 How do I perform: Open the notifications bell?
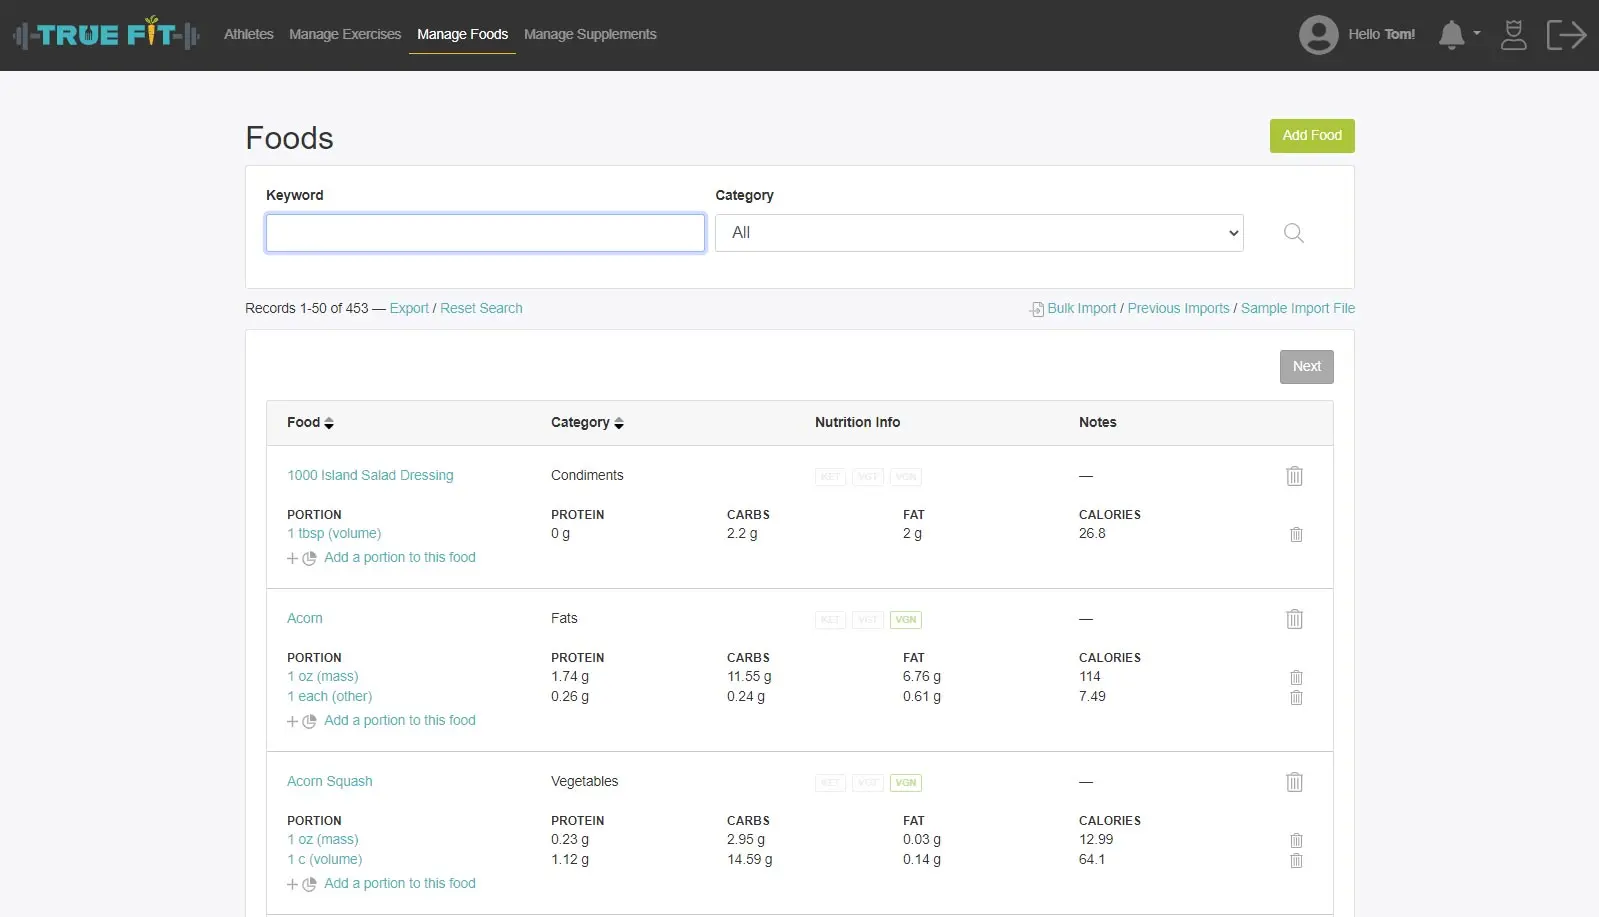1451,35
